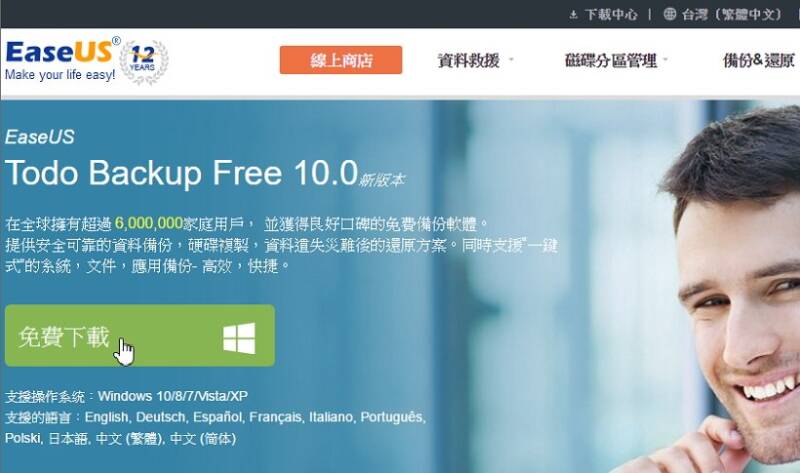
Task: Click the 6,000,000 highlighted user count
Action: [x=148, y=223]
